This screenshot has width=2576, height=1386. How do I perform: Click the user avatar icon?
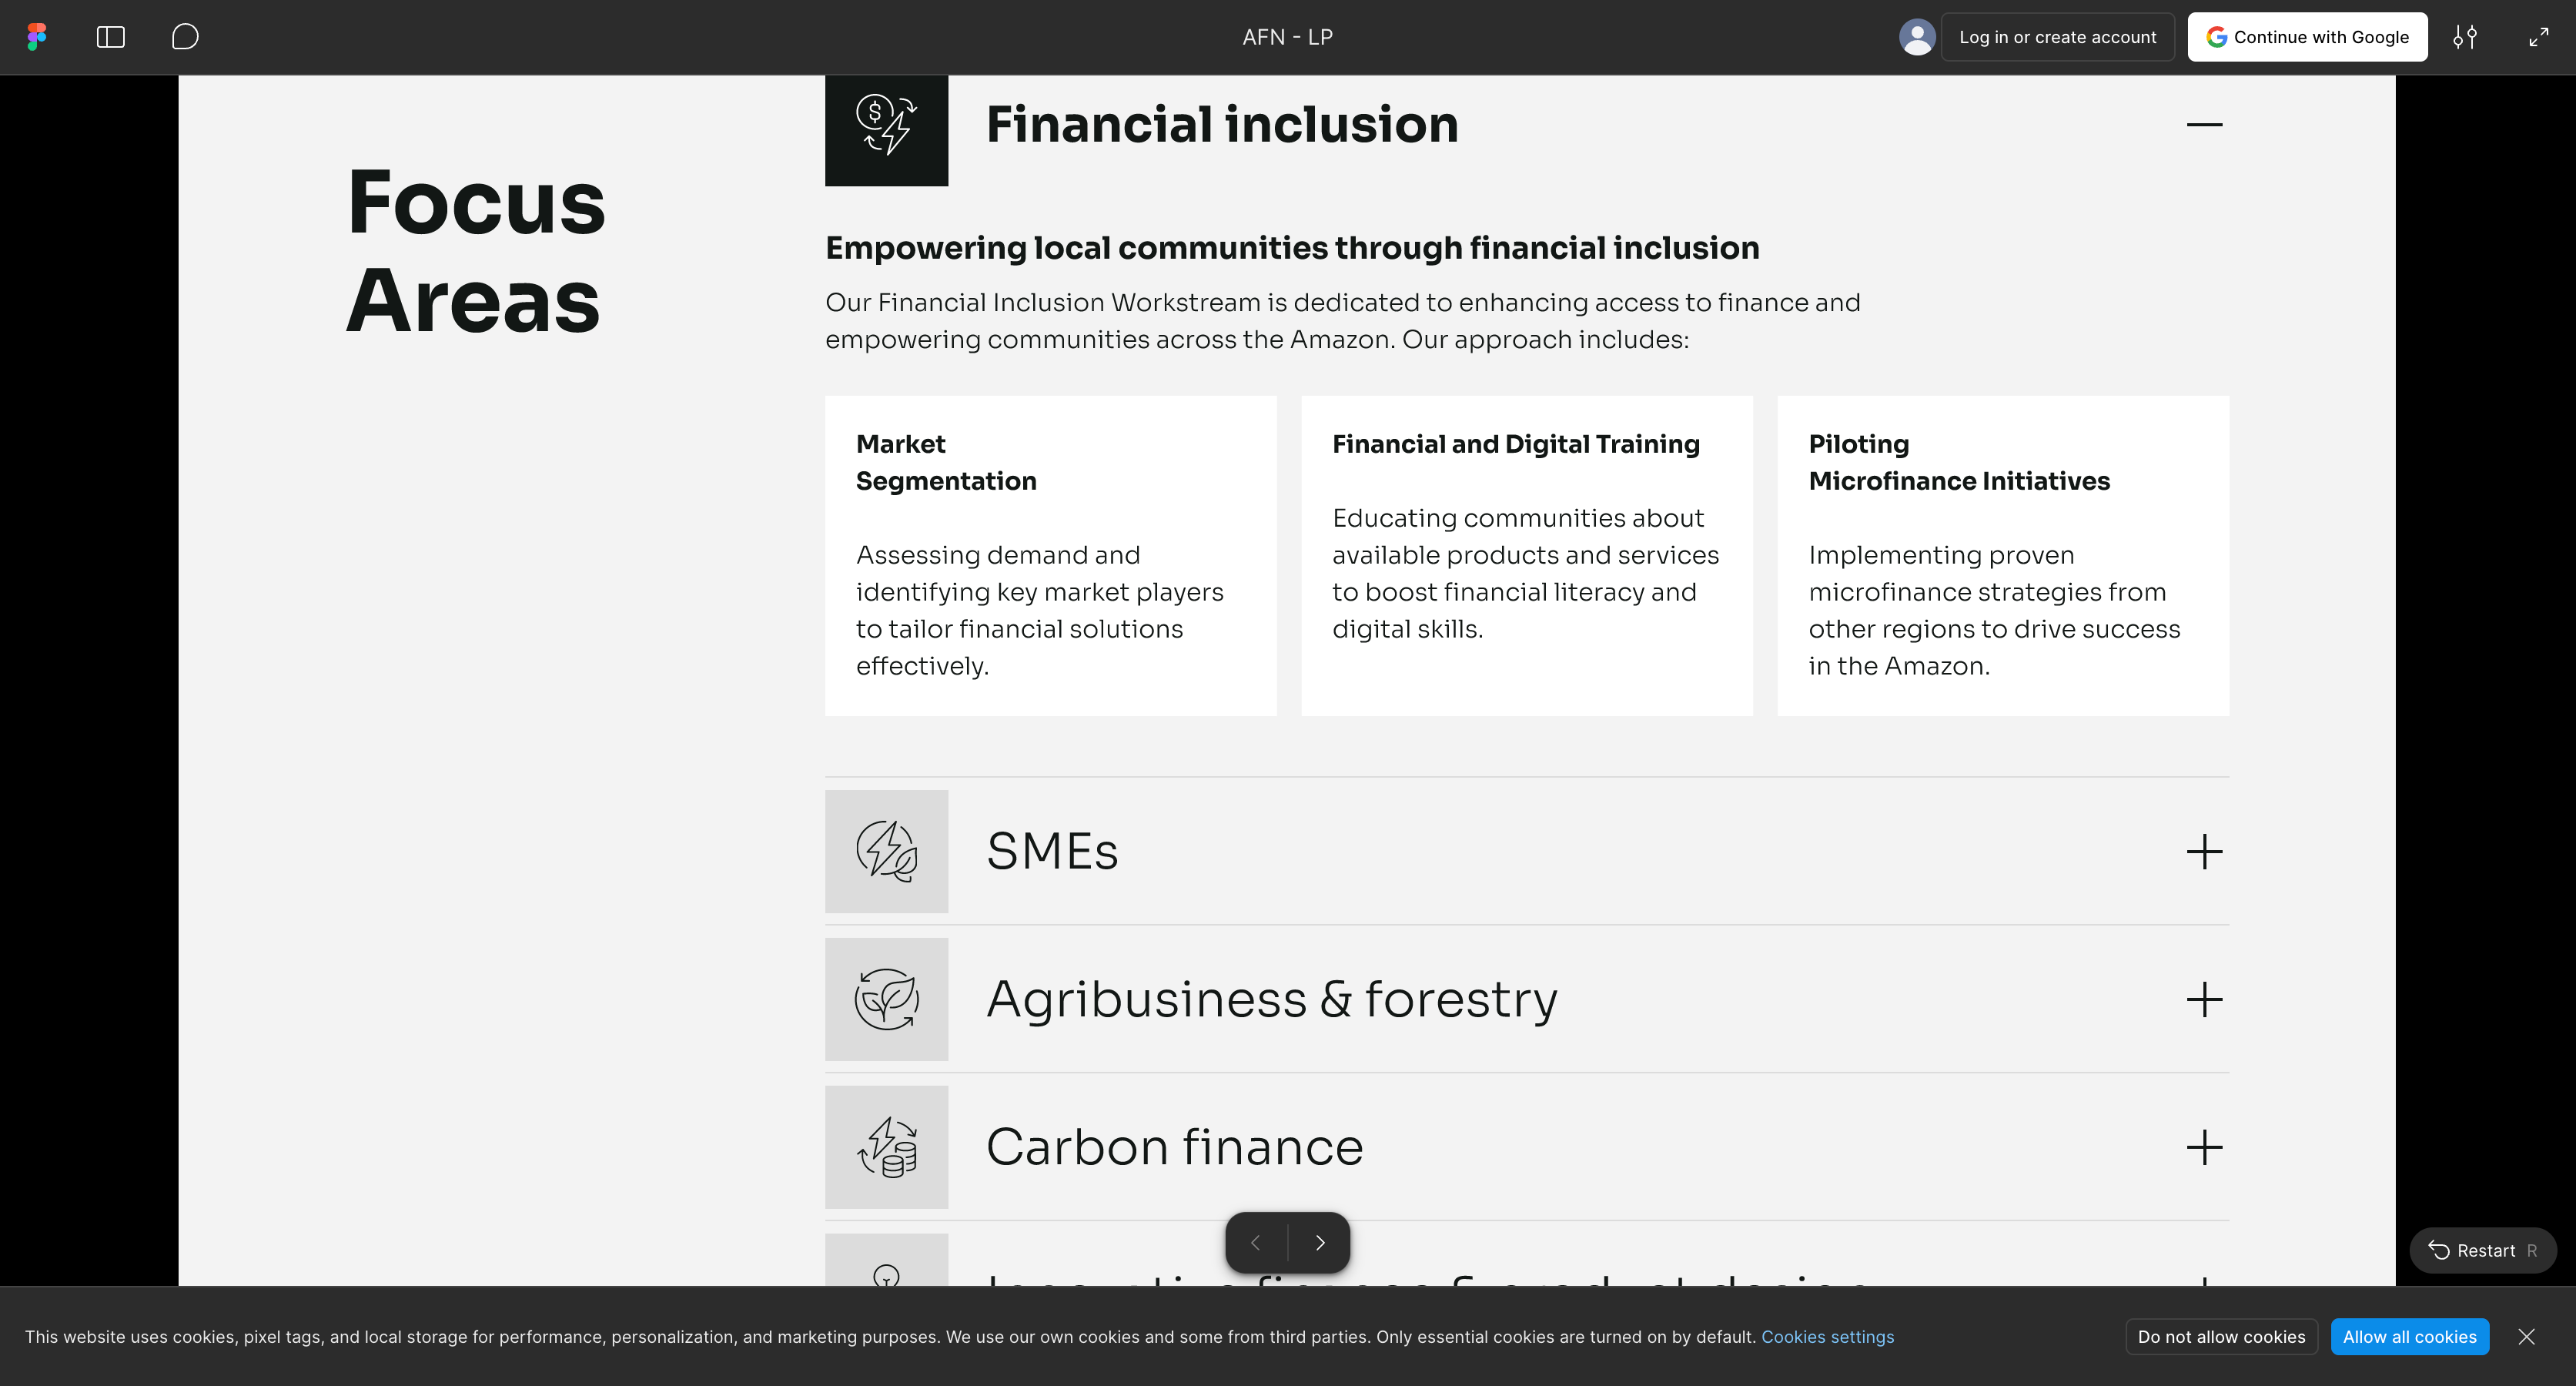(x=1917, y=37)
